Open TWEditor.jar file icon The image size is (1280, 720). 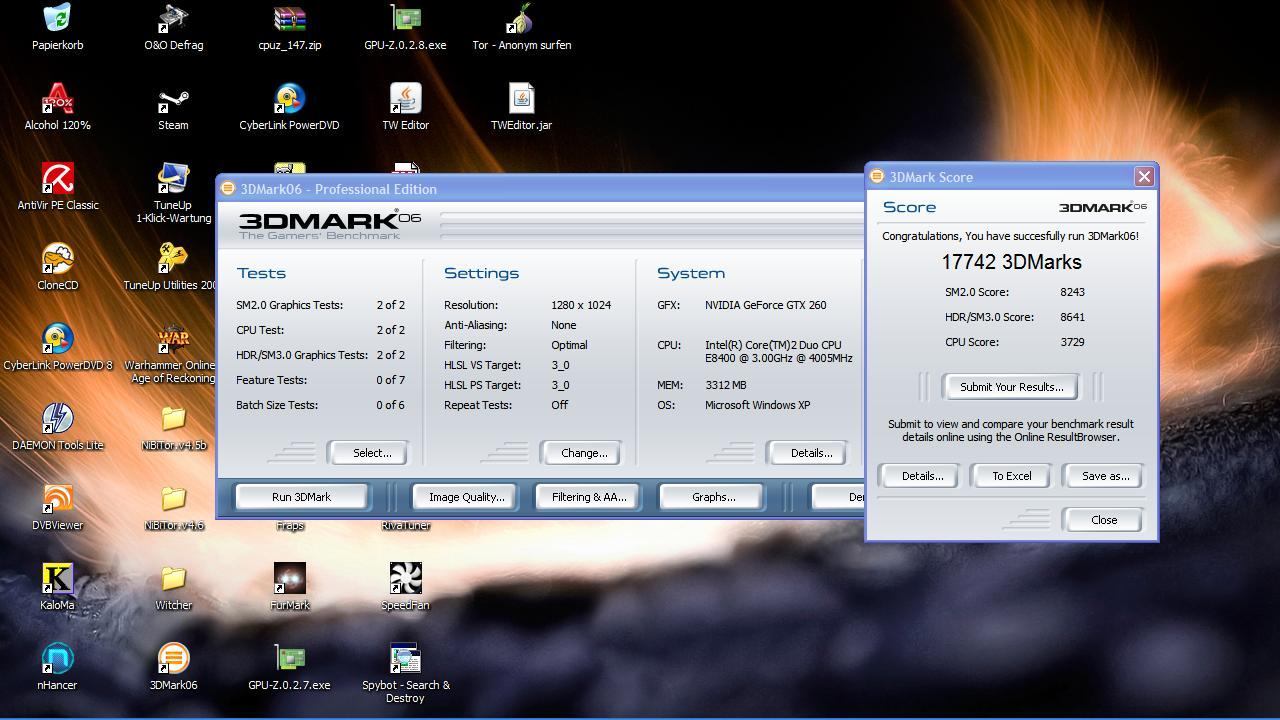[521, 99]
